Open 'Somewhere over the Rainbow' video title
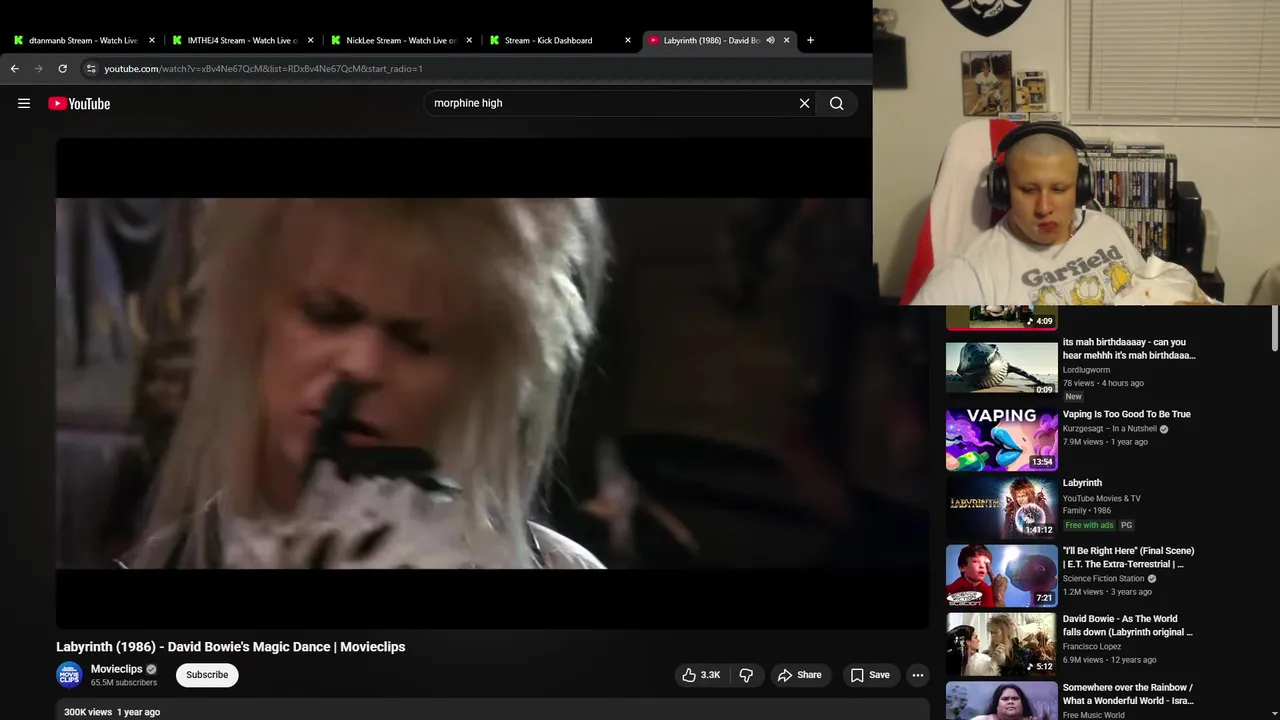This screenshot has width=1280, height=720. [1128, 694]
